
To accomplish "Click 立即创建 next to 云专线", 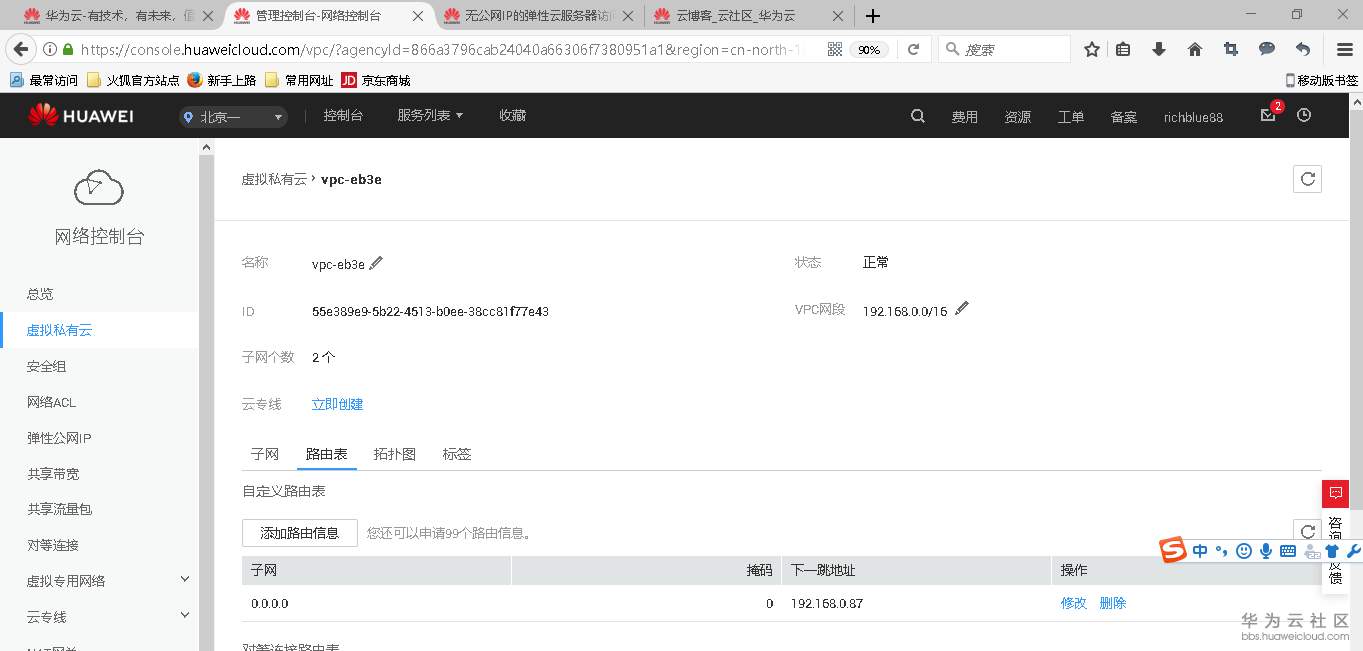I will click(337, 403).
